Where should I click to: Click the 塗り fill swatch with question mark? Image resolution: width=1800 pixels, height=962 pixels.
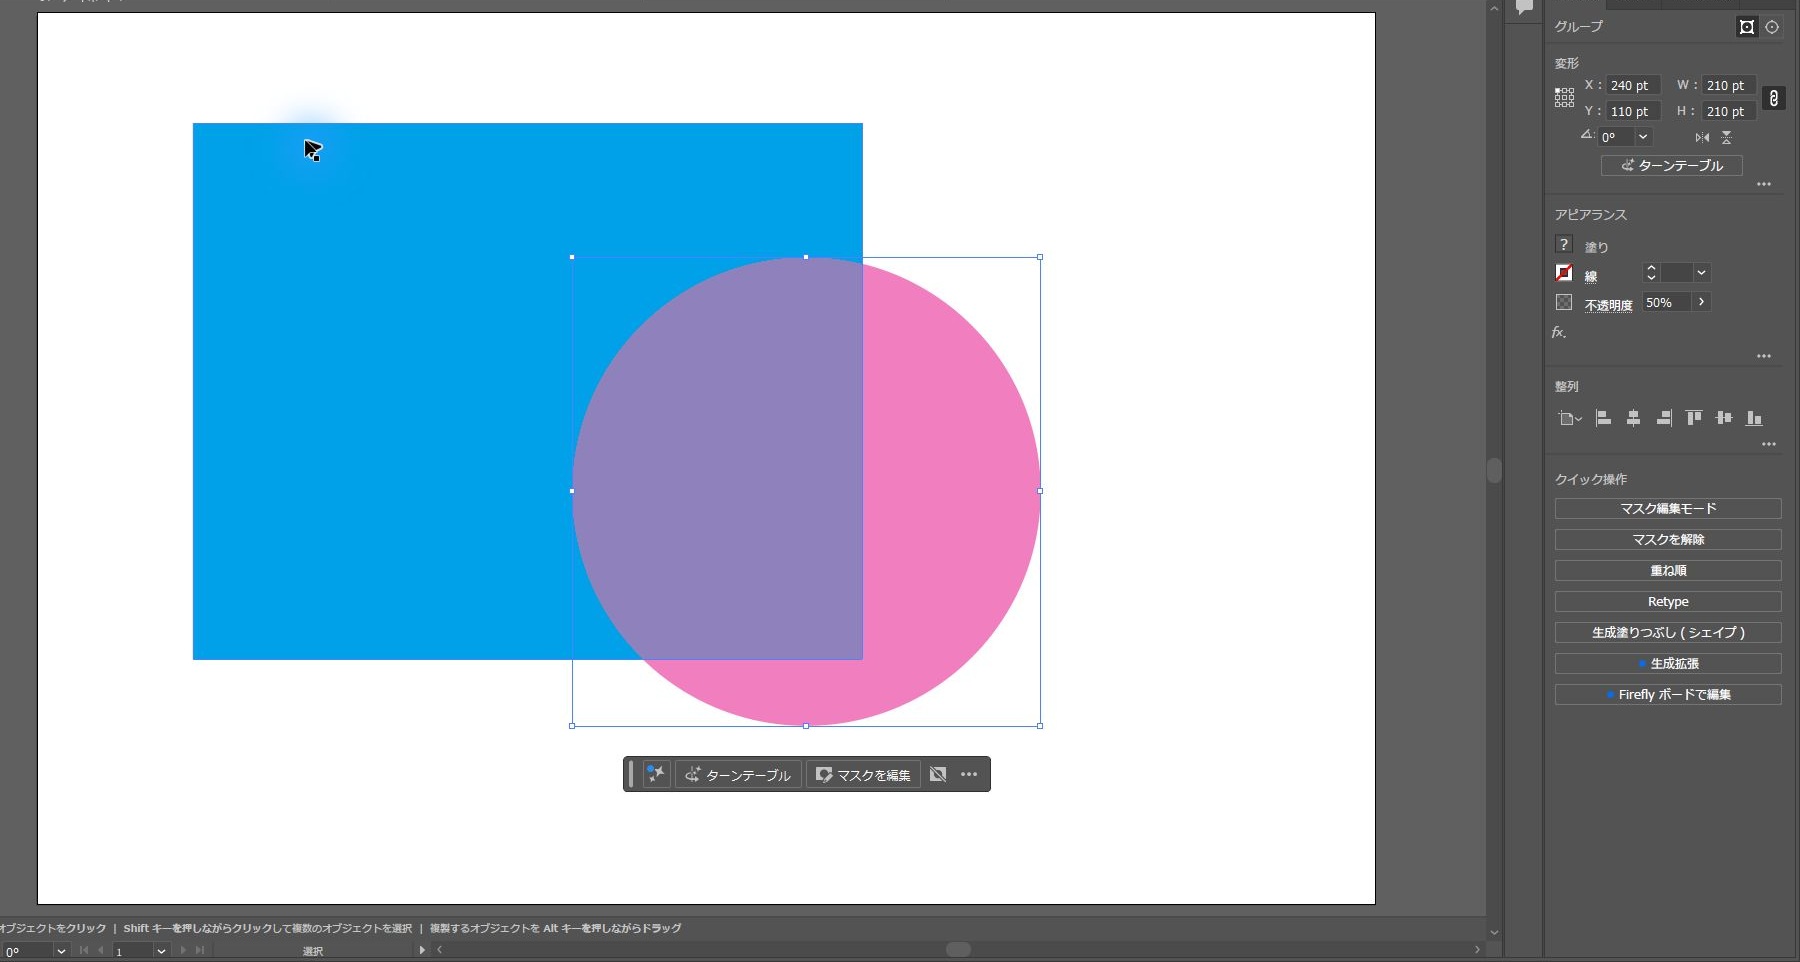[x=1564, y=244]
